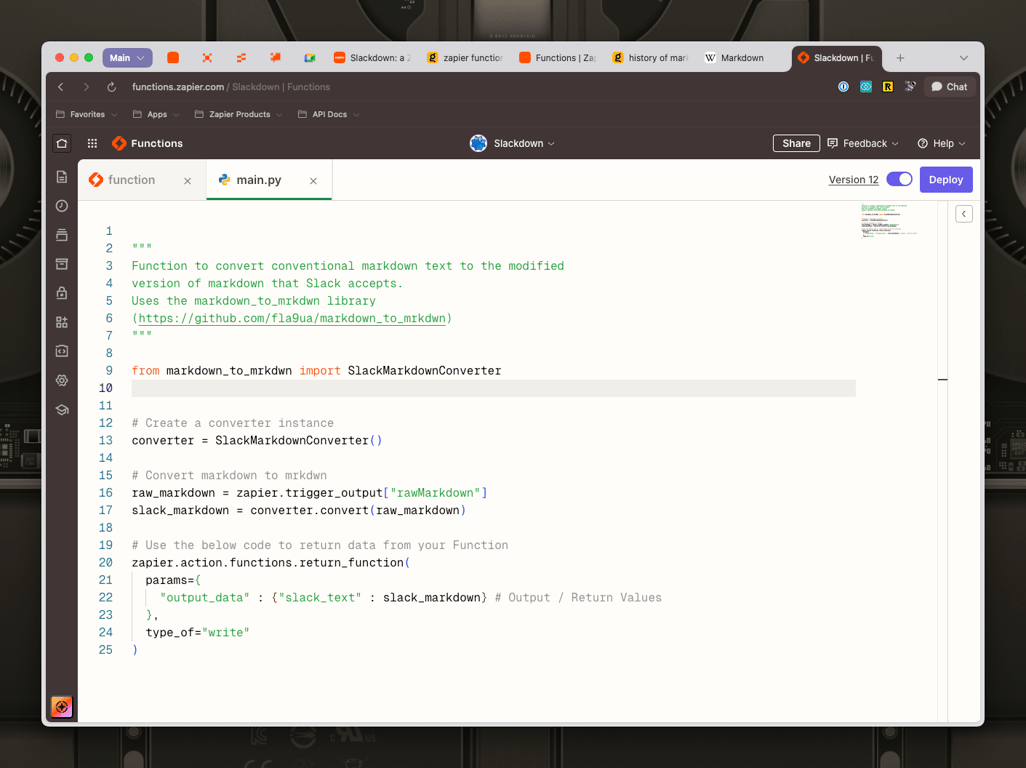
Task: Open the apps grid launcher icon
Action: 92,143
